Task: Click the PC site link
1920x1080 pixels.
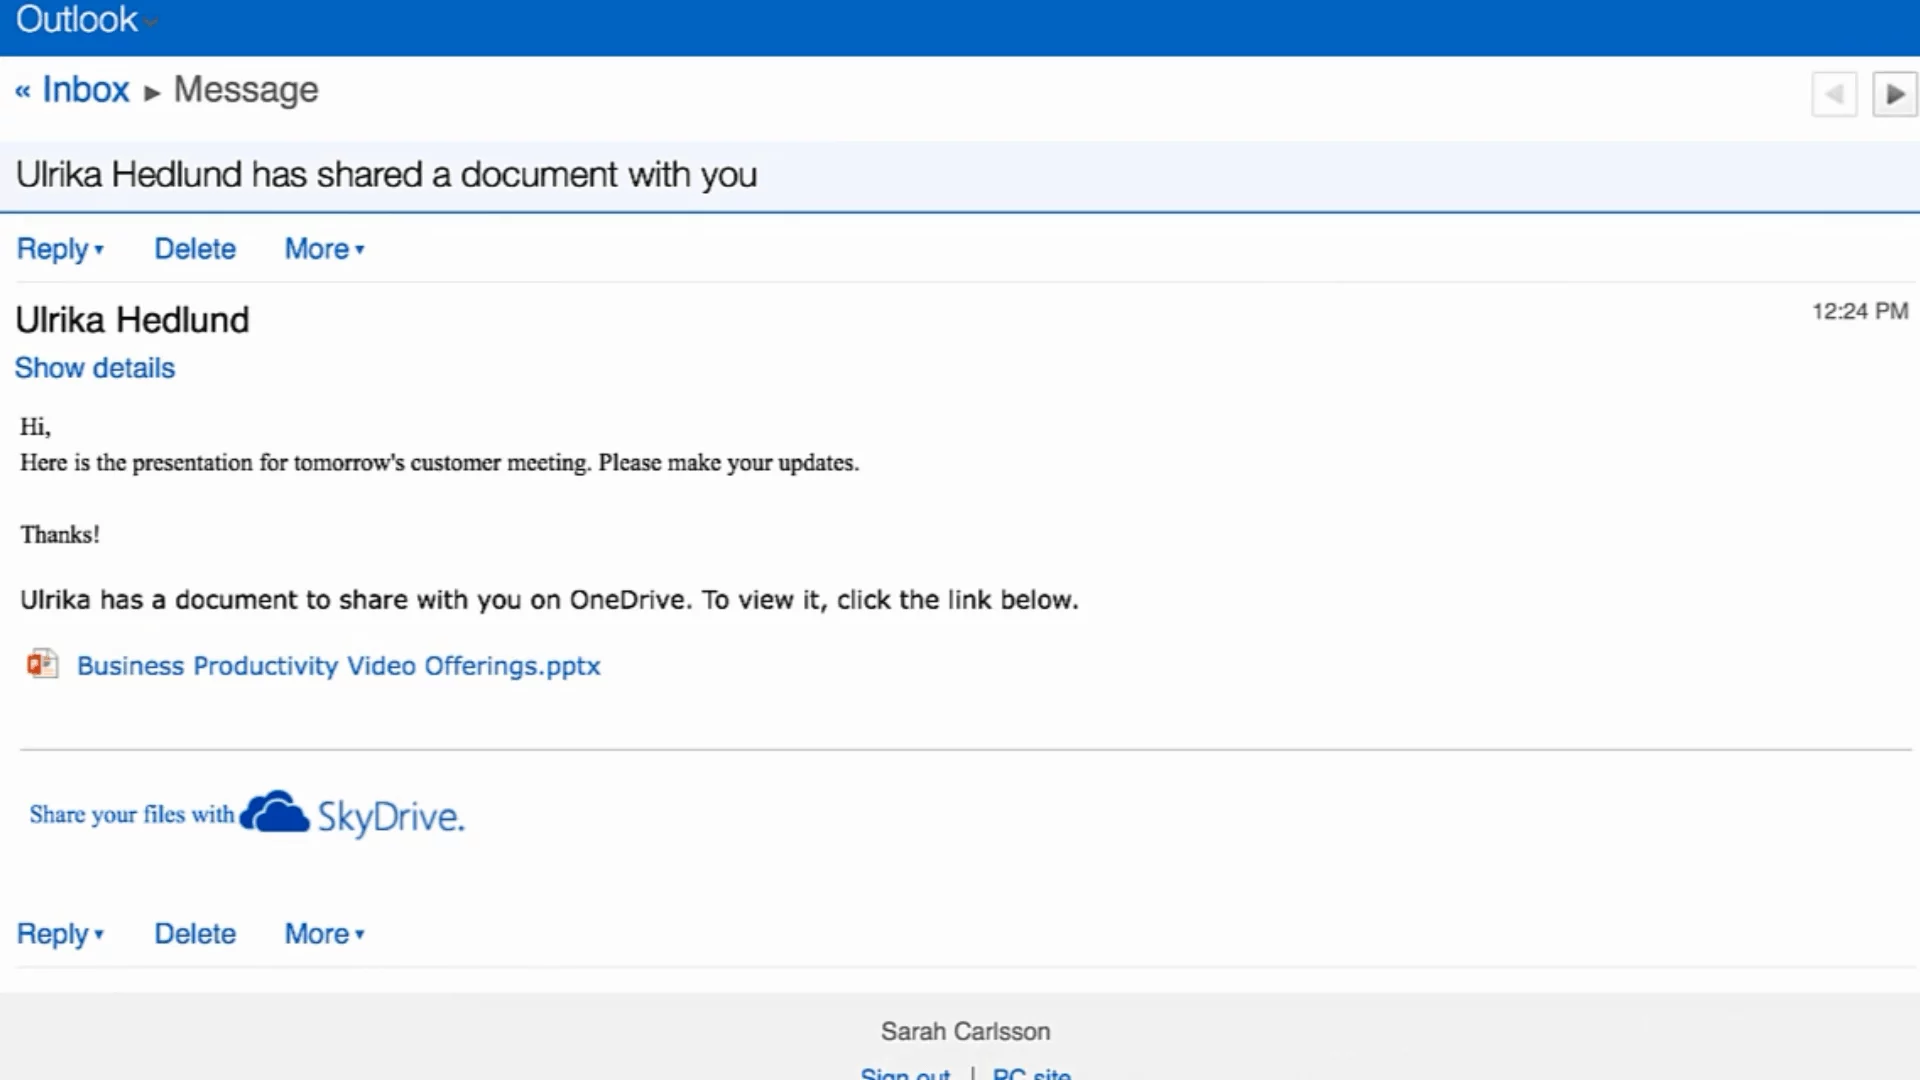Action: [x=1031, y=1073]
